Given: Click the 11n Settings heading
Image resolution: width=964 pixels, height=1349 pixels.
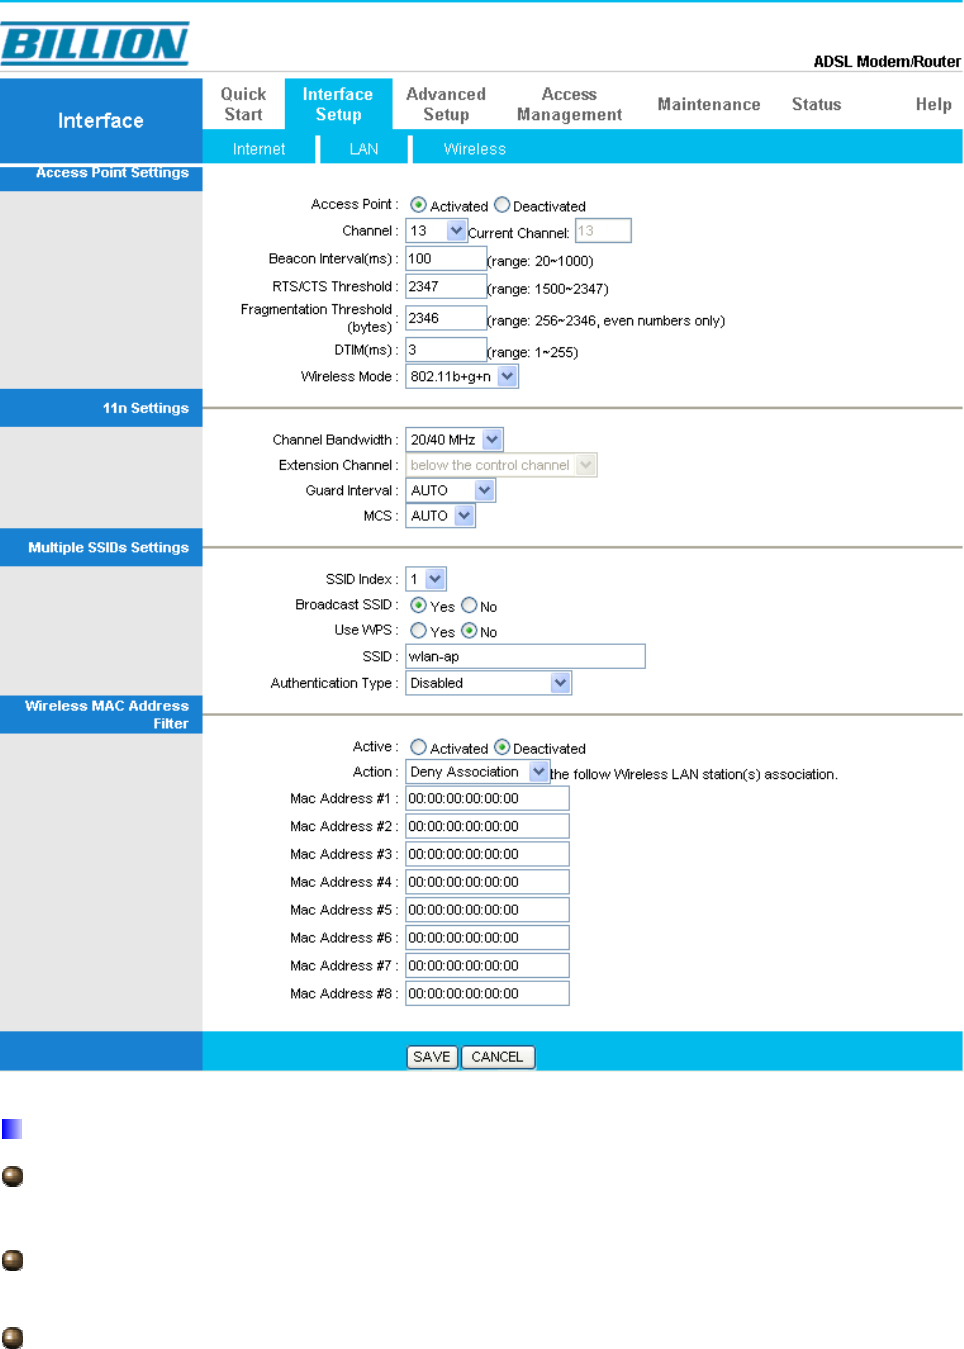Looking at the screenshot, I should pos(146,408).
